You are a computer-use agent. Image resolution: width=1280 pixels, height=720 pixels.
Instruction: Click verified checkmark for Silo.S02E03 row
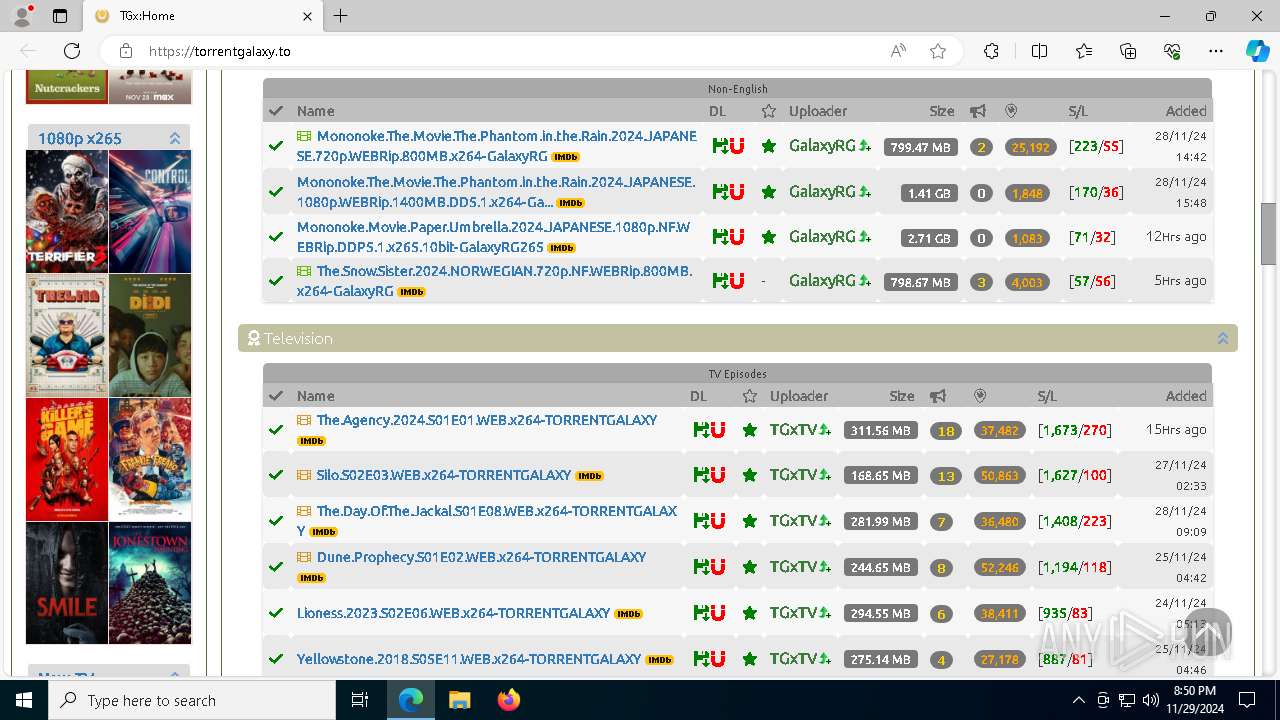pyautogui.click(x=276, y=475)
